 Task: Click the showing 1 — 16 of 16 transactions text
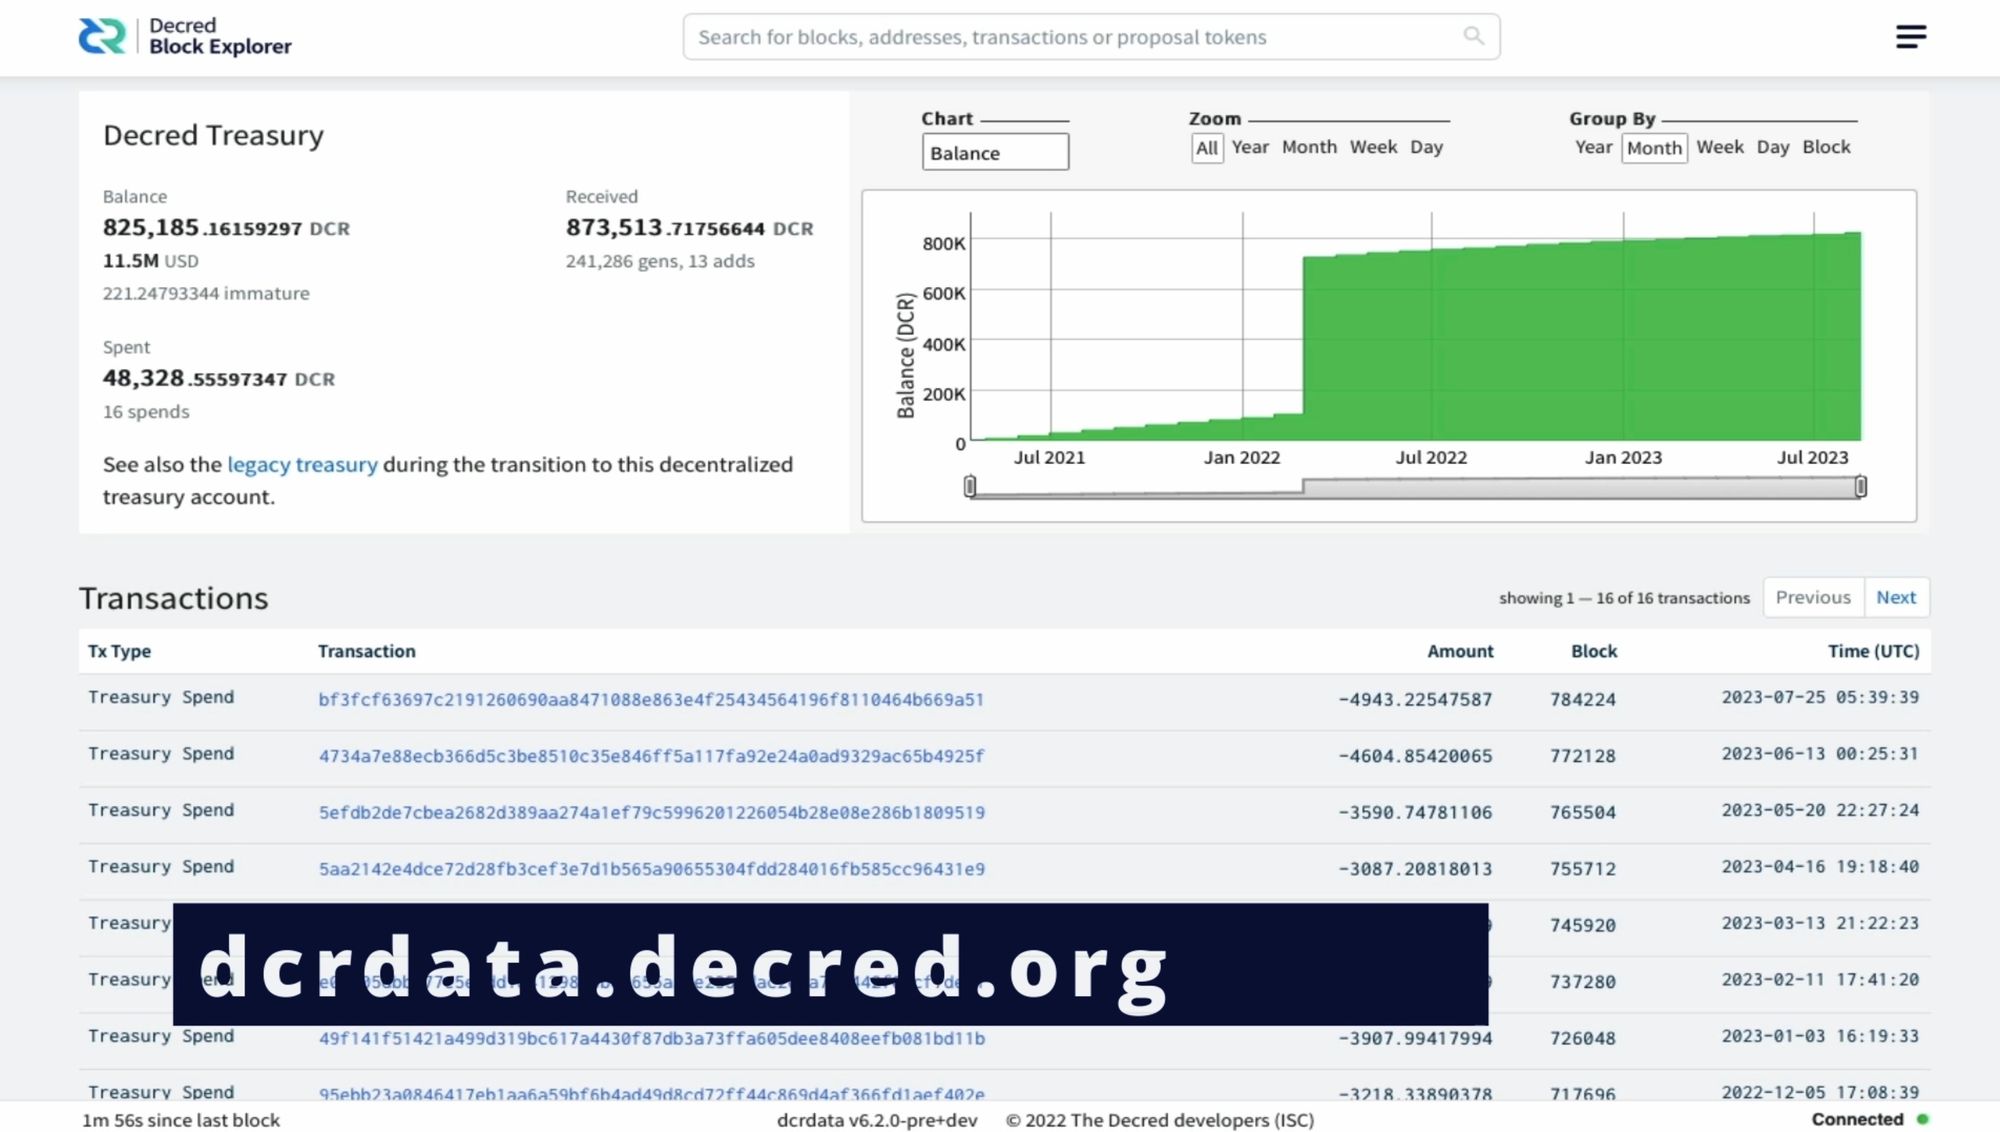tap(1624, 598)
